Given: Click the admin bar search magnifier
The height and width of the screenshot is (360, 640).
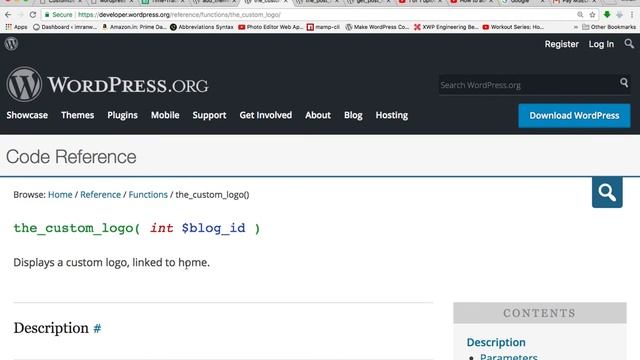Looking at the screenshot, I should tap(629, 43).
